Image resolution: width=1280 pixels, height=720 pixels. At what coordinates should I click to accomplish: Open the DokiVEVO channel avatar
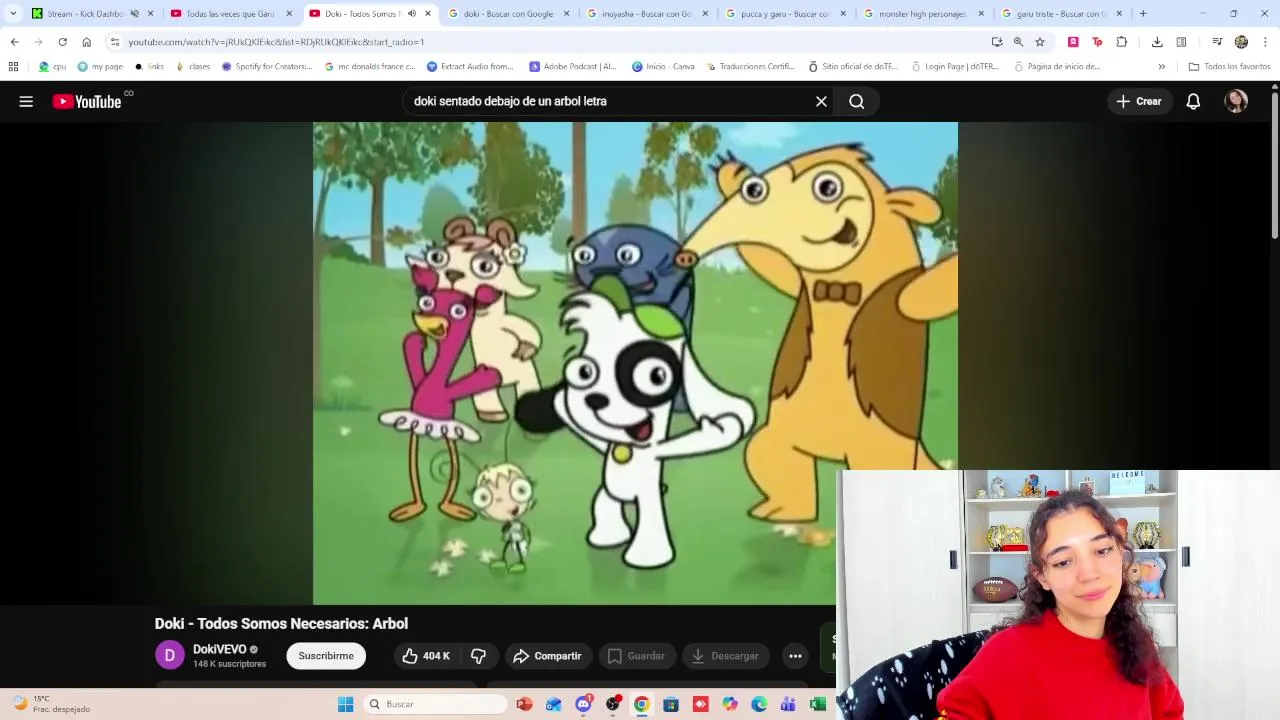point(170,655)
